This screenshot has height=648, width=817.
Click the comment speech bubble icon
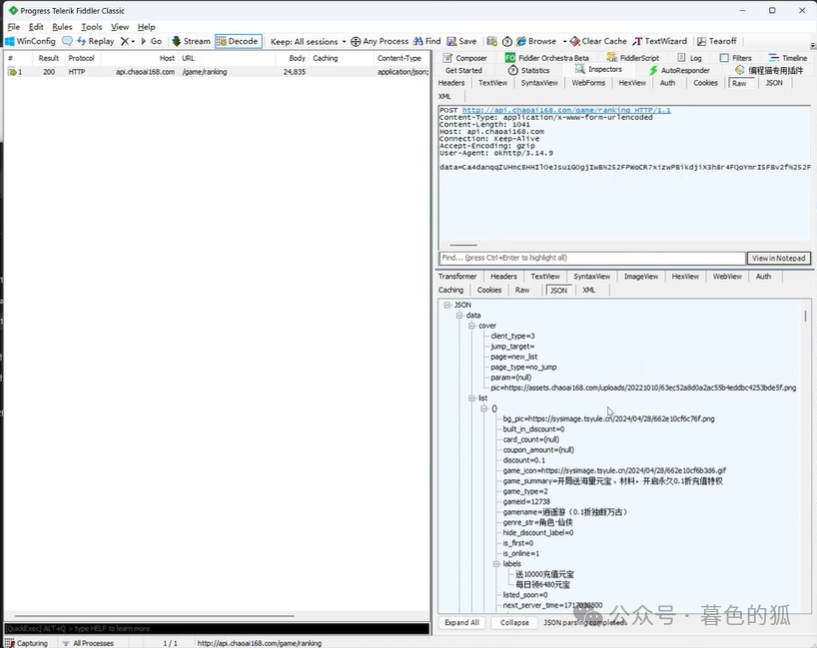click(x=67, y=41)
